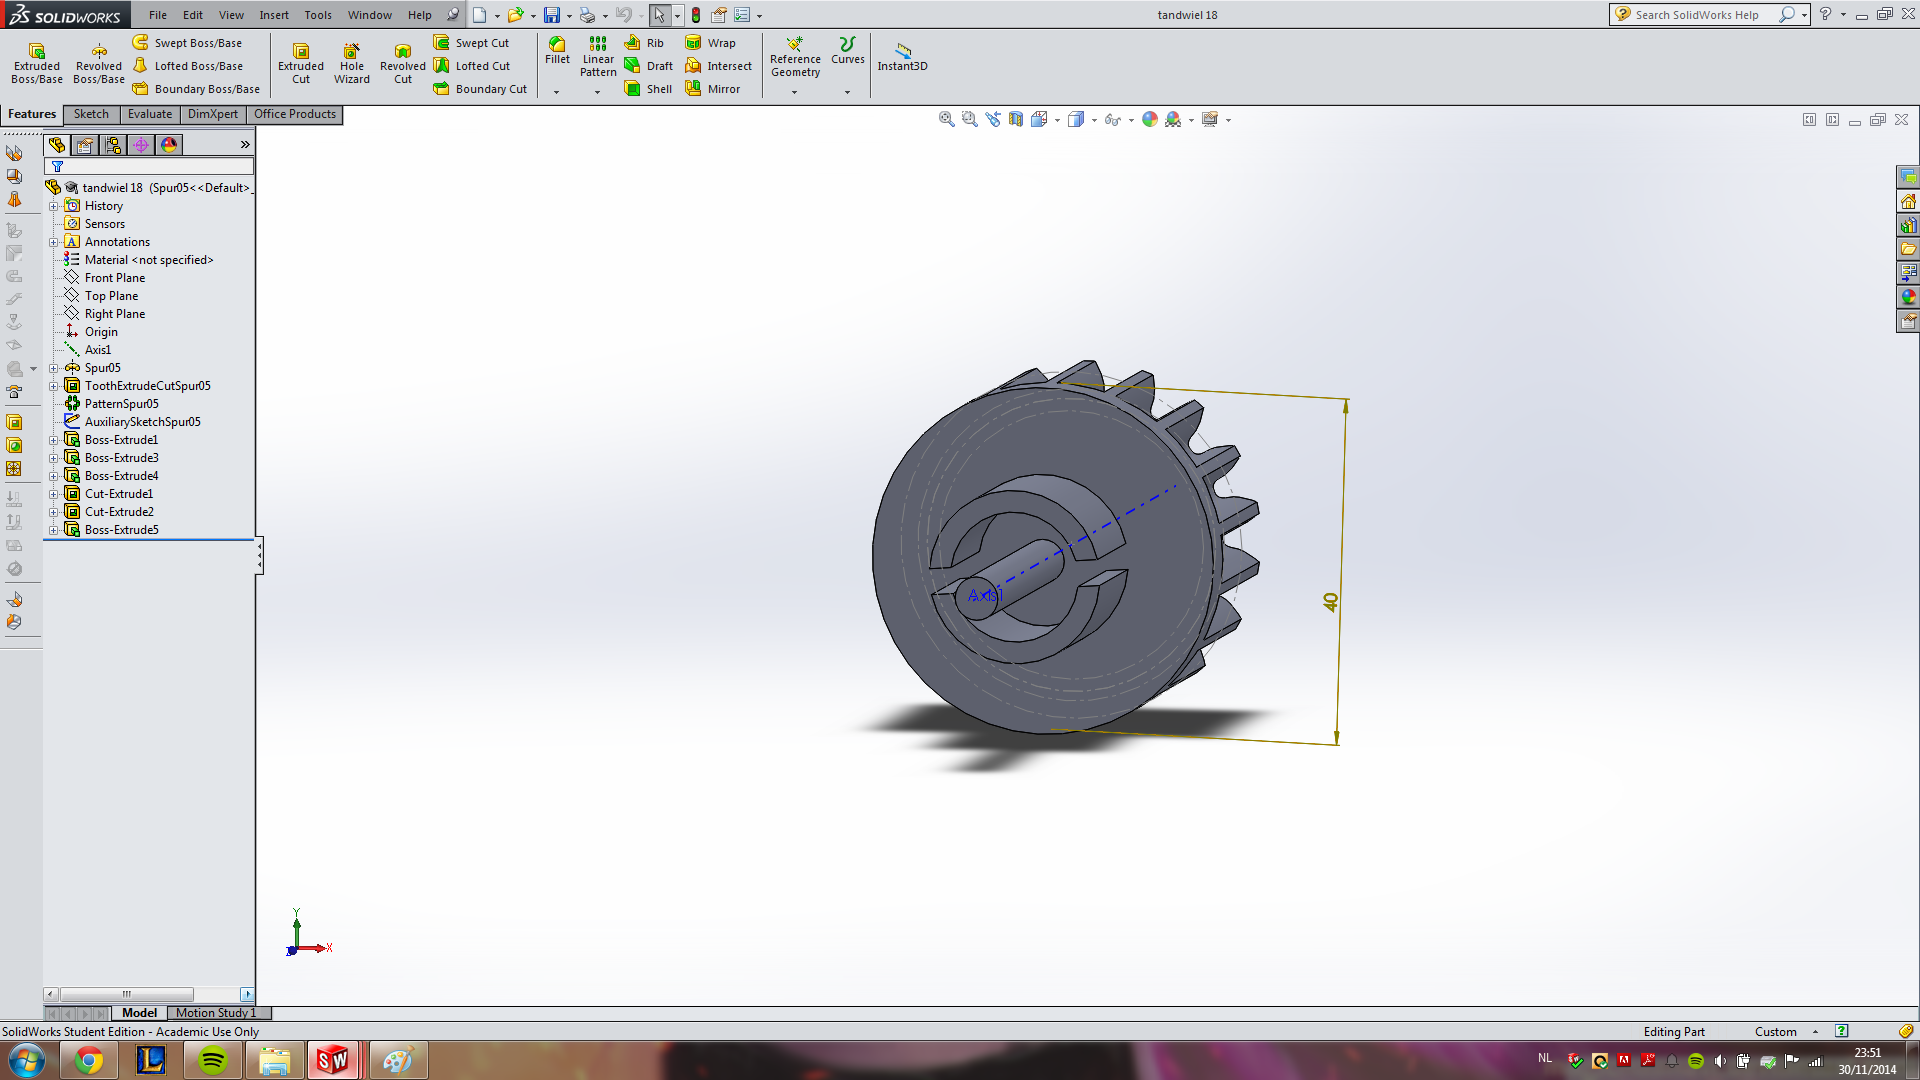Viewport: 1920px width, 1080px height.
Task: Select the Draft feature tool
Action: [649, 66]
